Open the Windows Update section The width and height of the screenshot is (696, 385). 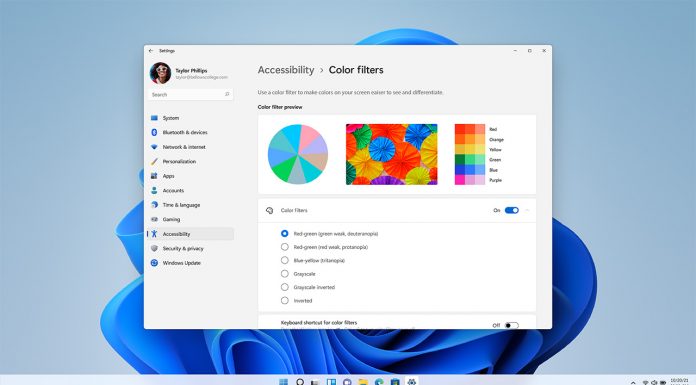191,263
